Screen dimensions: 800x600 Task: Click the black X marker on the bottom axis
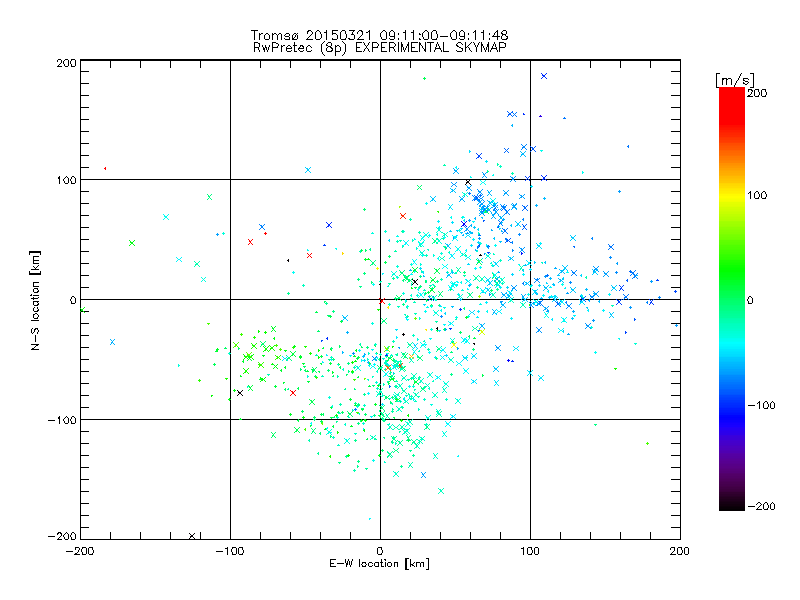pyautogui.click(x=192, y=536)
